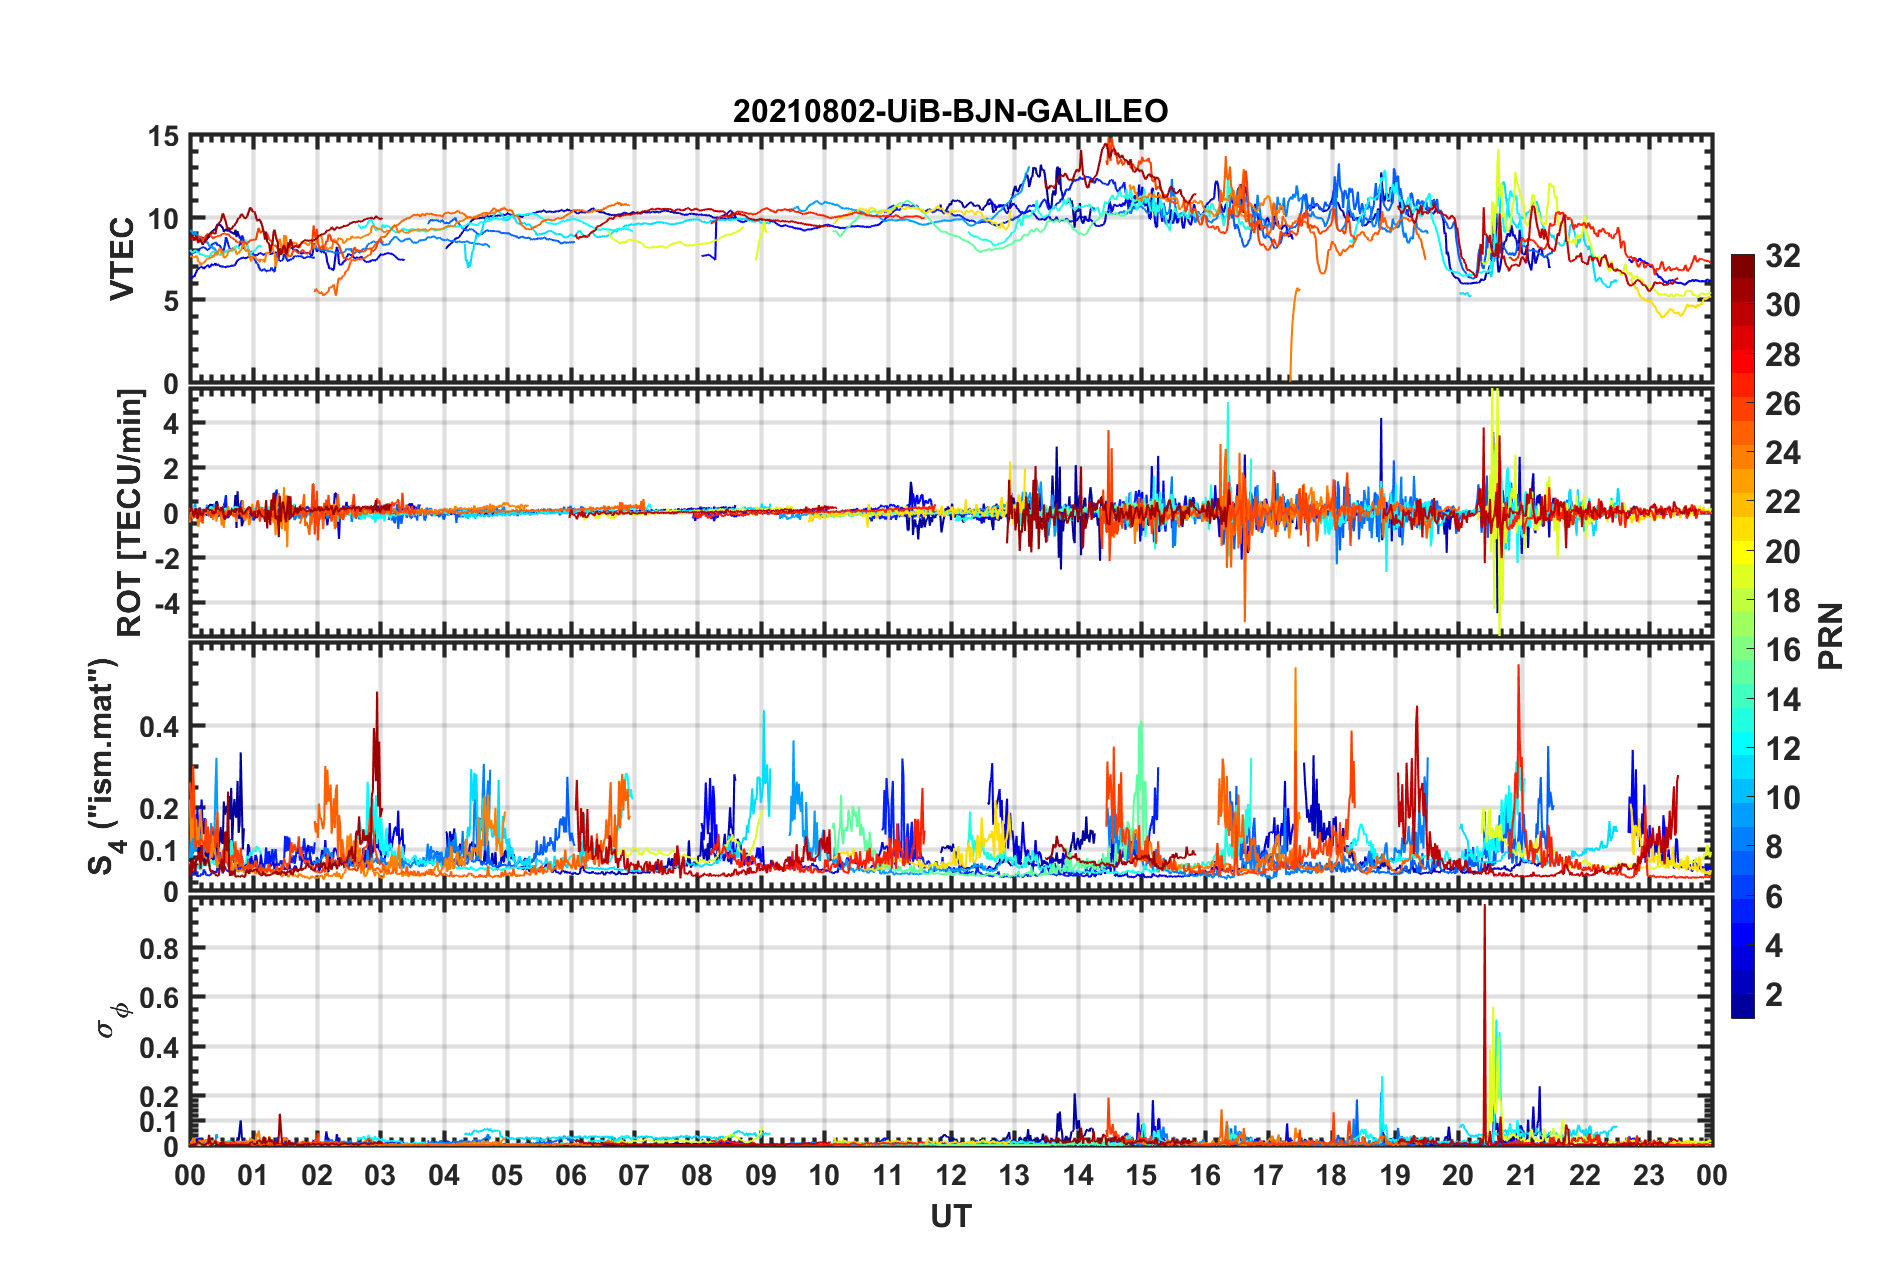Click the x-axis tick label 02
This screenshot has height=1272, width=1902.
317,1175
